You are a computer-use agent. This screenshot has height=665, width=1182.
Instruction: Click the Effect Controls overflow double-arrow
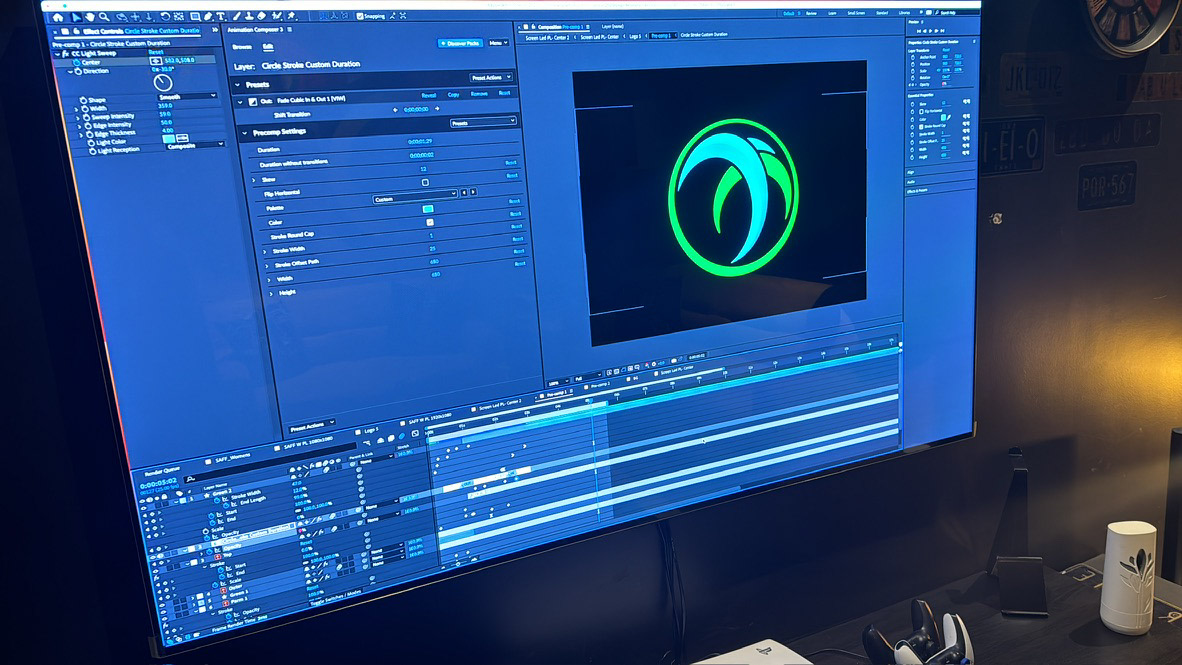pos(215,29)
